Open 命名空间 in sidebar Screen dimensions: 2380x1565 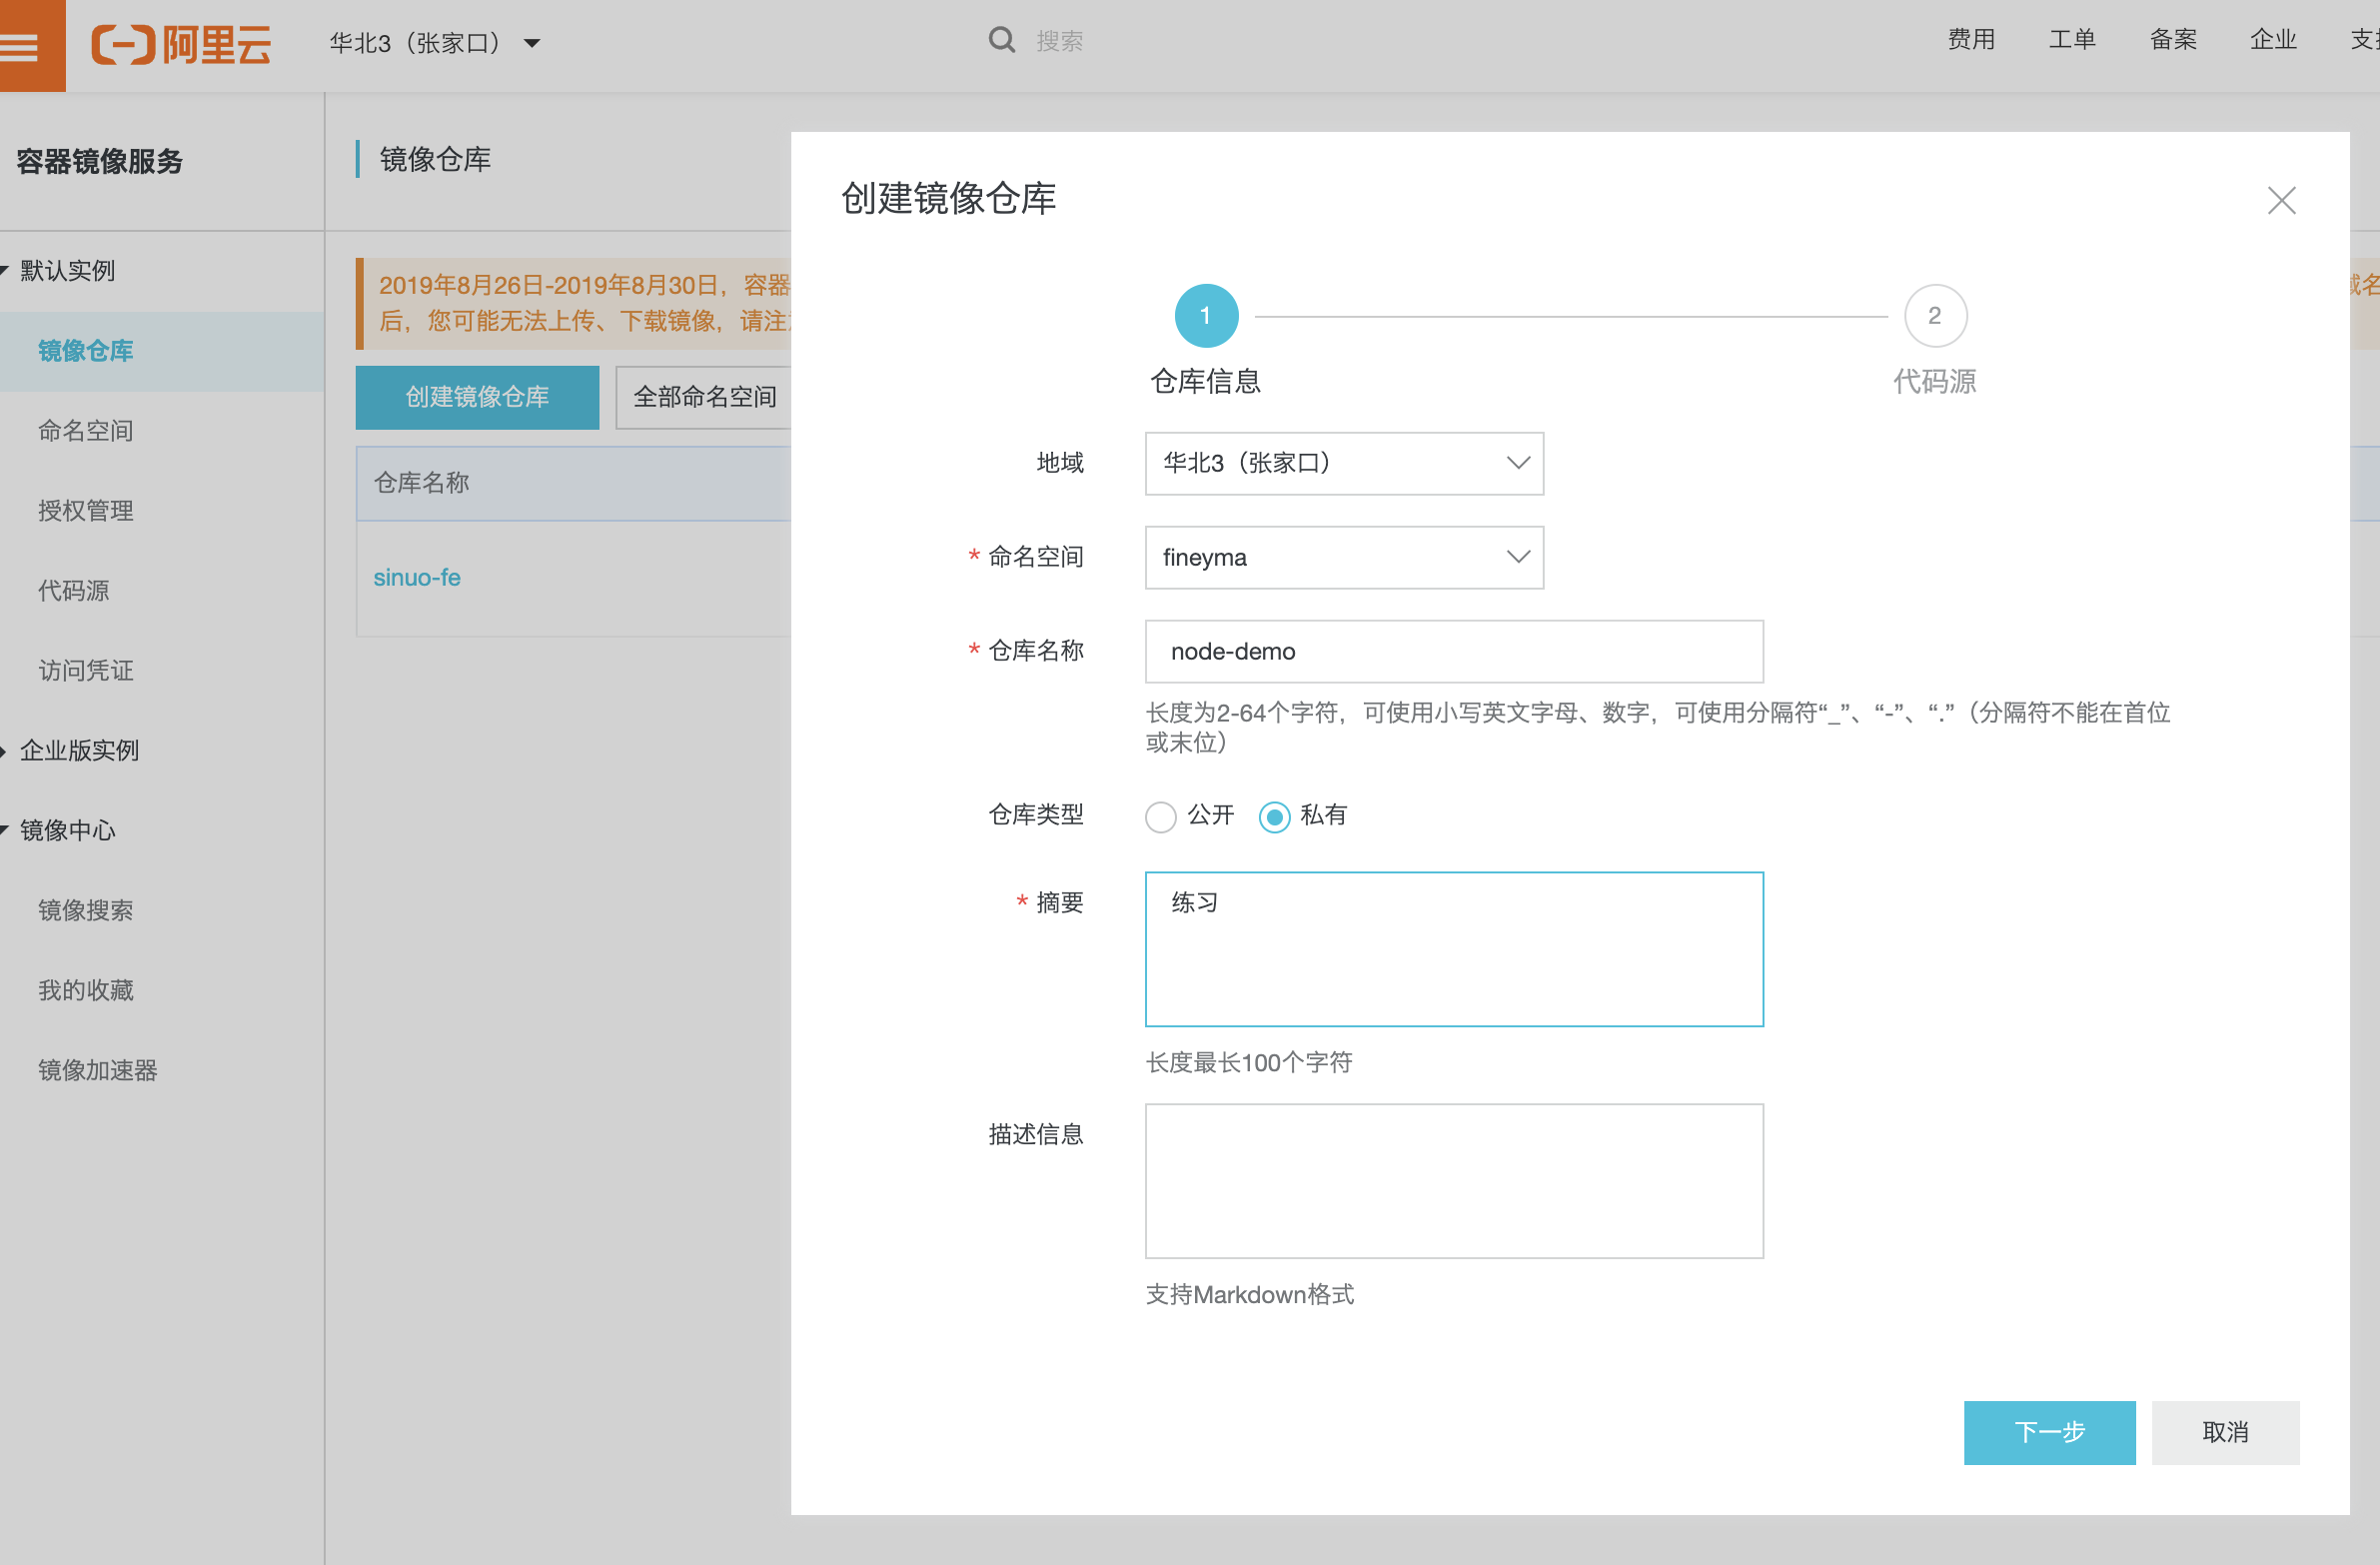click(x=85, y=430)
